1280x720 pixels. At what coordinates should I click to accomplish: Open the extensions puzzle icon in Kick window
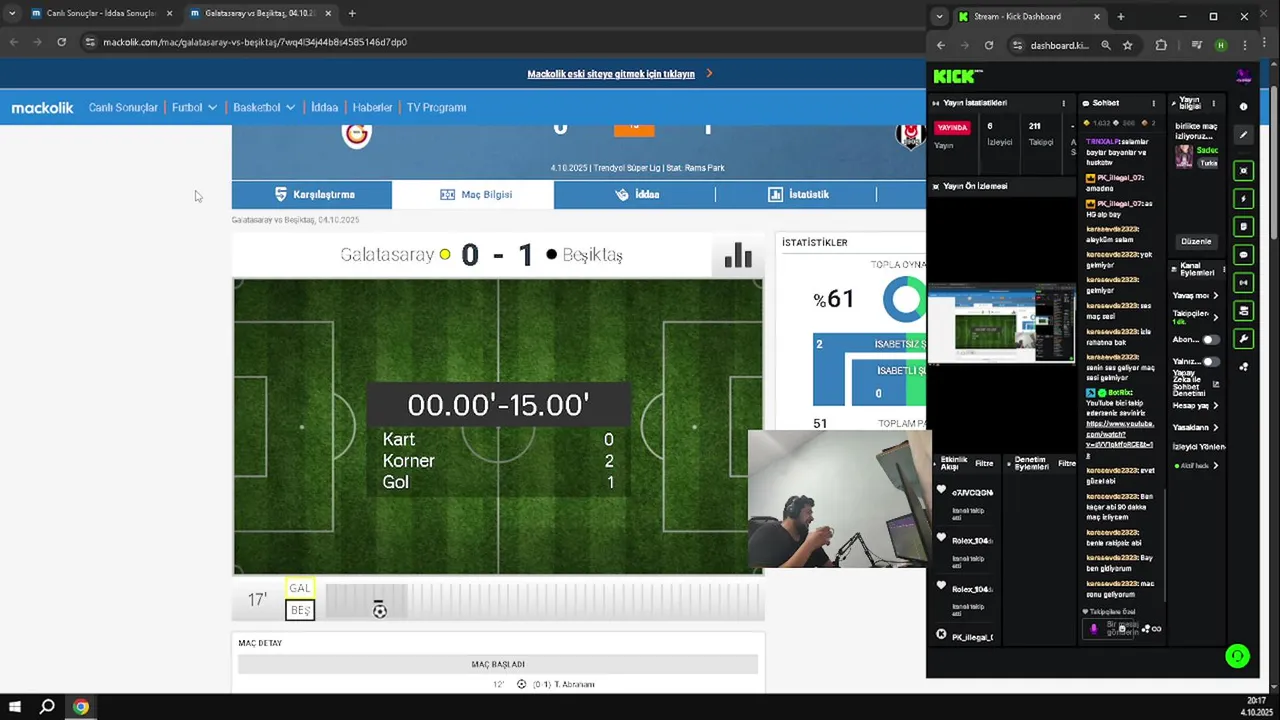click(1161, 45)
